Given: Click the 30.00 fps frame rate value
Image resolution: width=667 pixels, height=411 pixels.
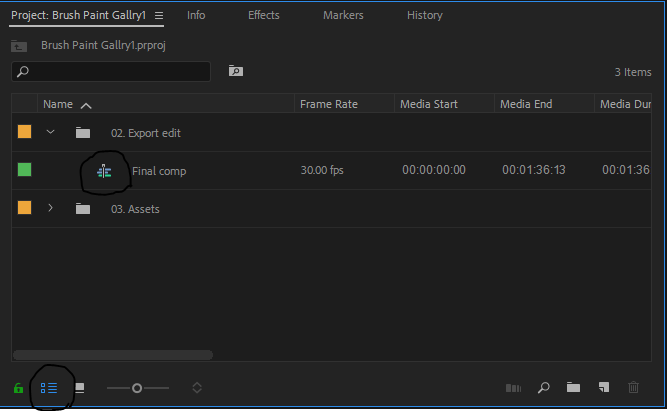Looking at the screenshot, I should coord(322,170).
